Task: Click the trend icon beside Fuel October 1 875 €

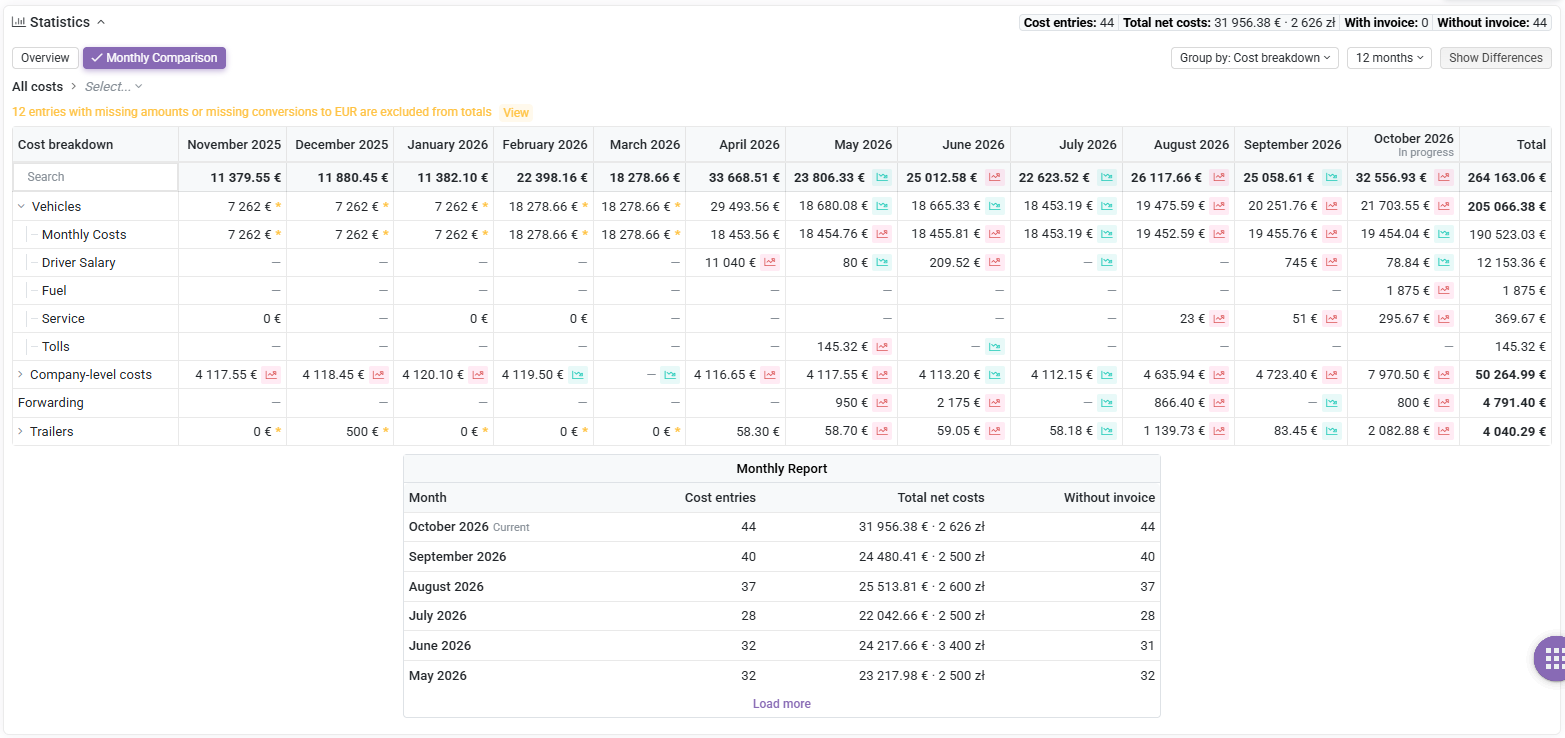Action: 1444,291
